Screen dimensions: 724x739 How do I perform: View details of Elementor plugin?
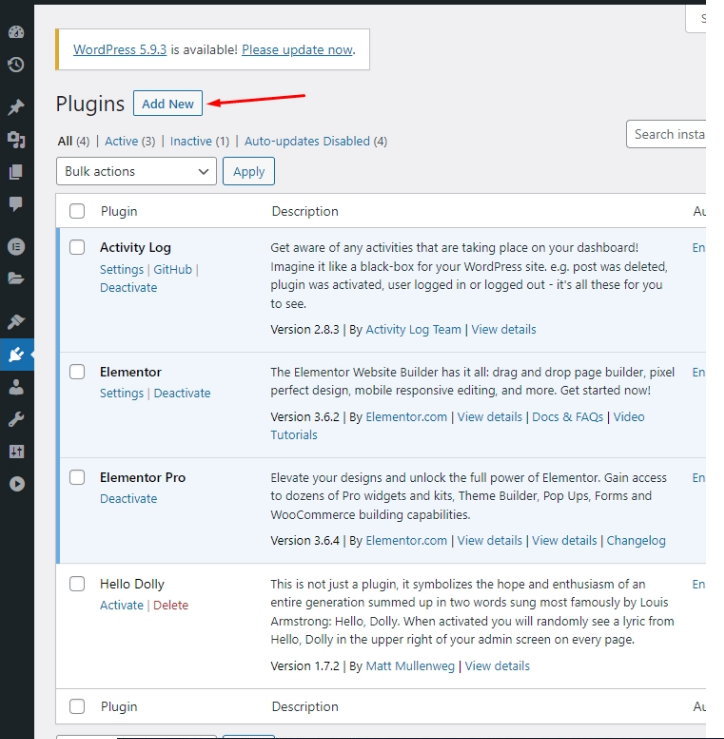pyautogui.click(x=489, y=417)
